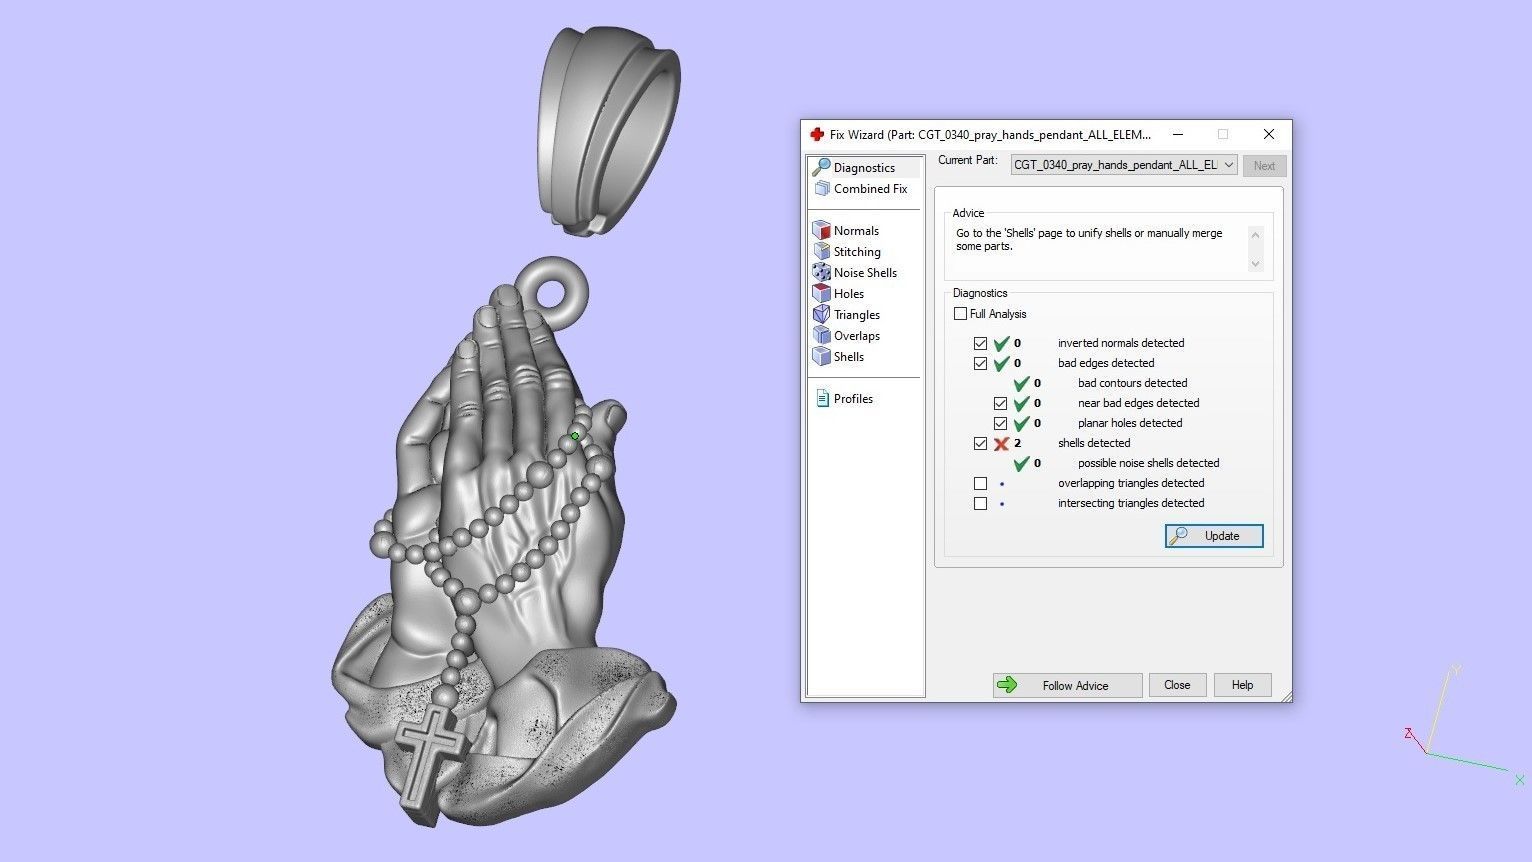Open the Normals page icon

(x=822, y=231)
